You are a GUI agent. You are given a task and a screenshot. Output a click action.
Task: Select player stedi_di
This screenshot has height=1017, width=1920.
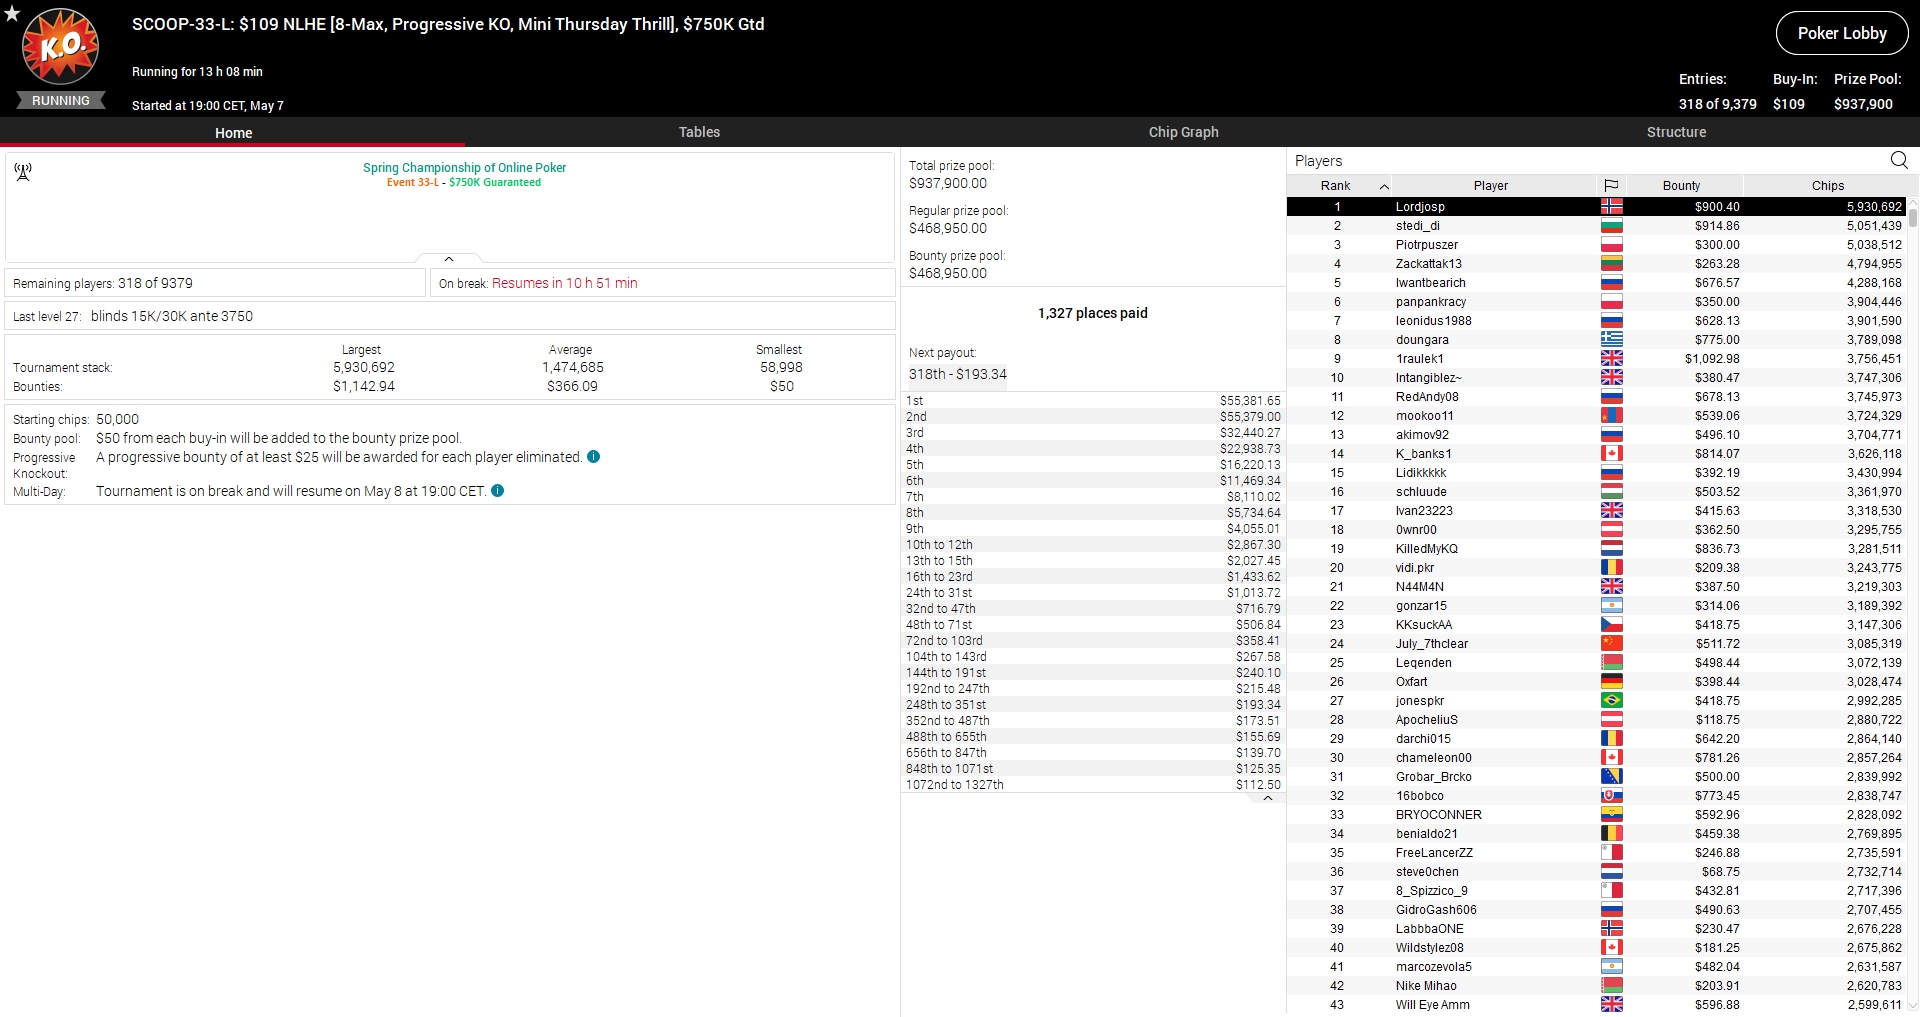[x=1596, y=226]
